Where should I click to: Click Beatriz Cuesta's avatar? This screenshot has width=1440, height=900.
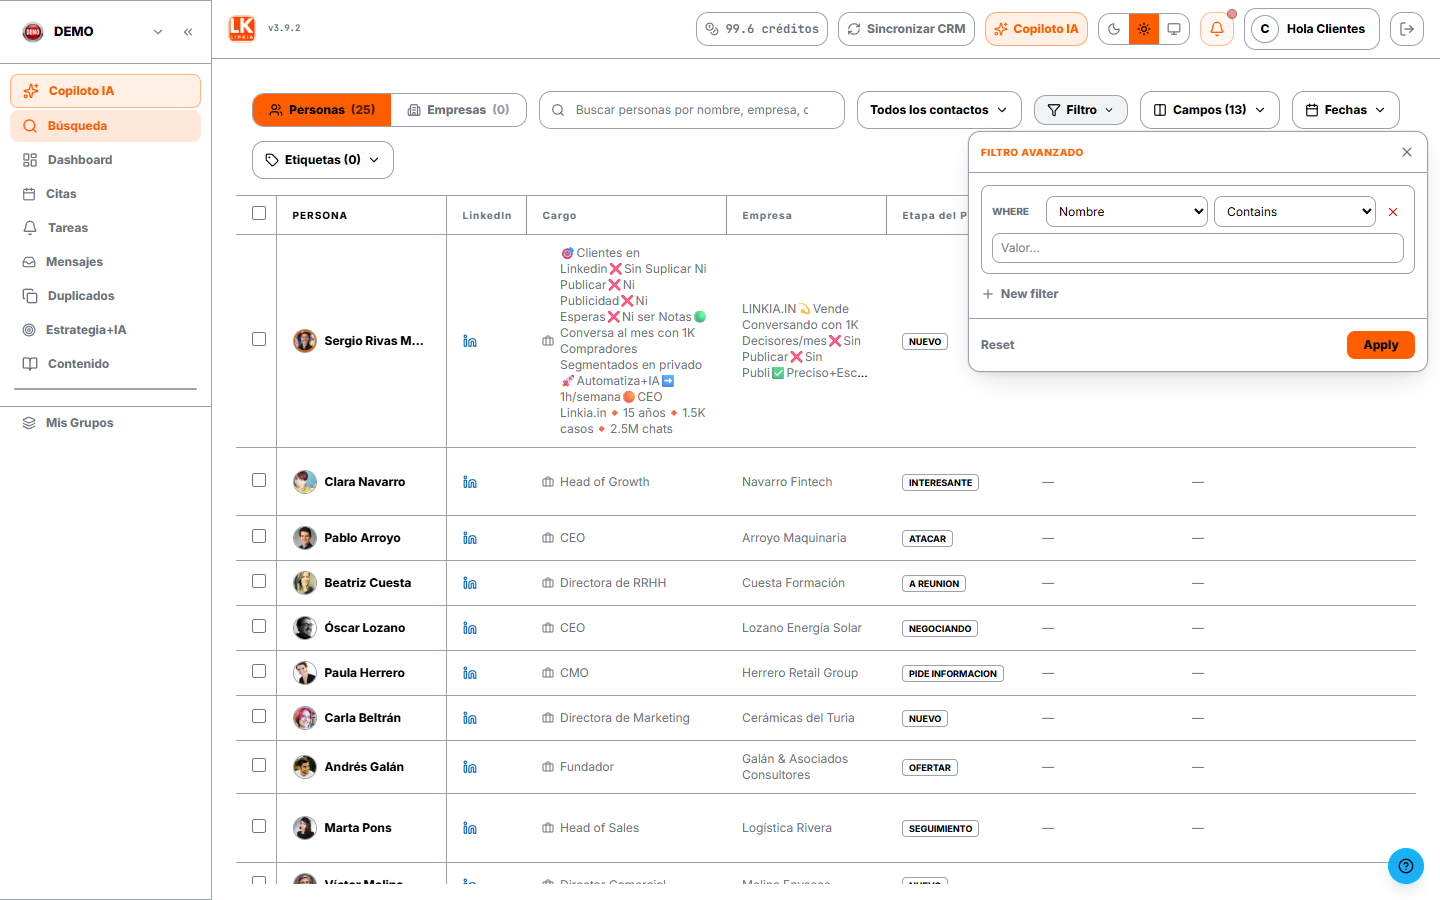(305, 583)
